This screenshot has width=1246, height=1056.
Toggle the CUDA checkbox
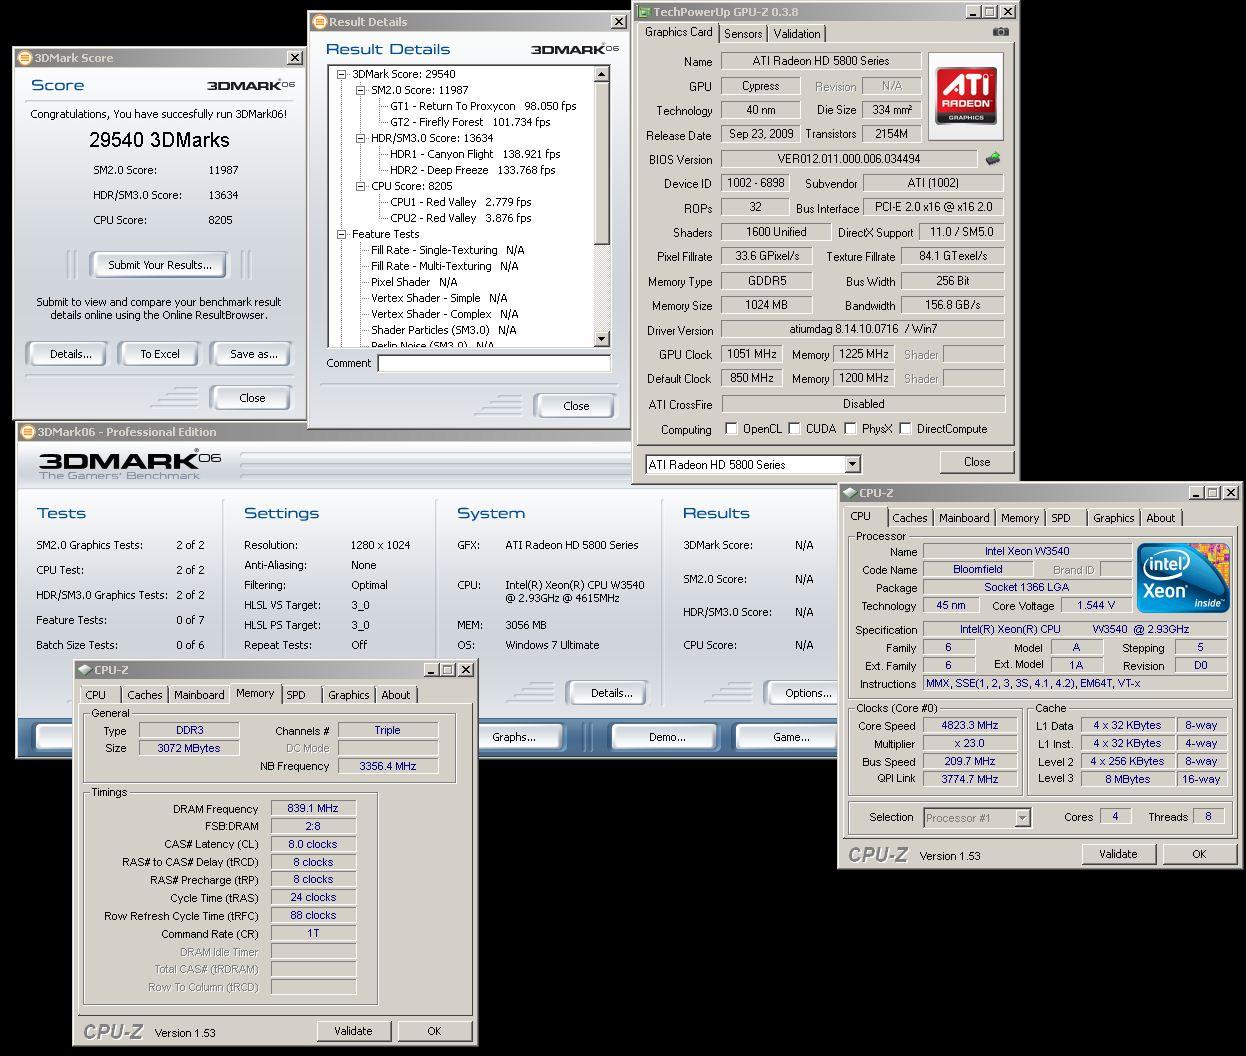pos(794,429)
